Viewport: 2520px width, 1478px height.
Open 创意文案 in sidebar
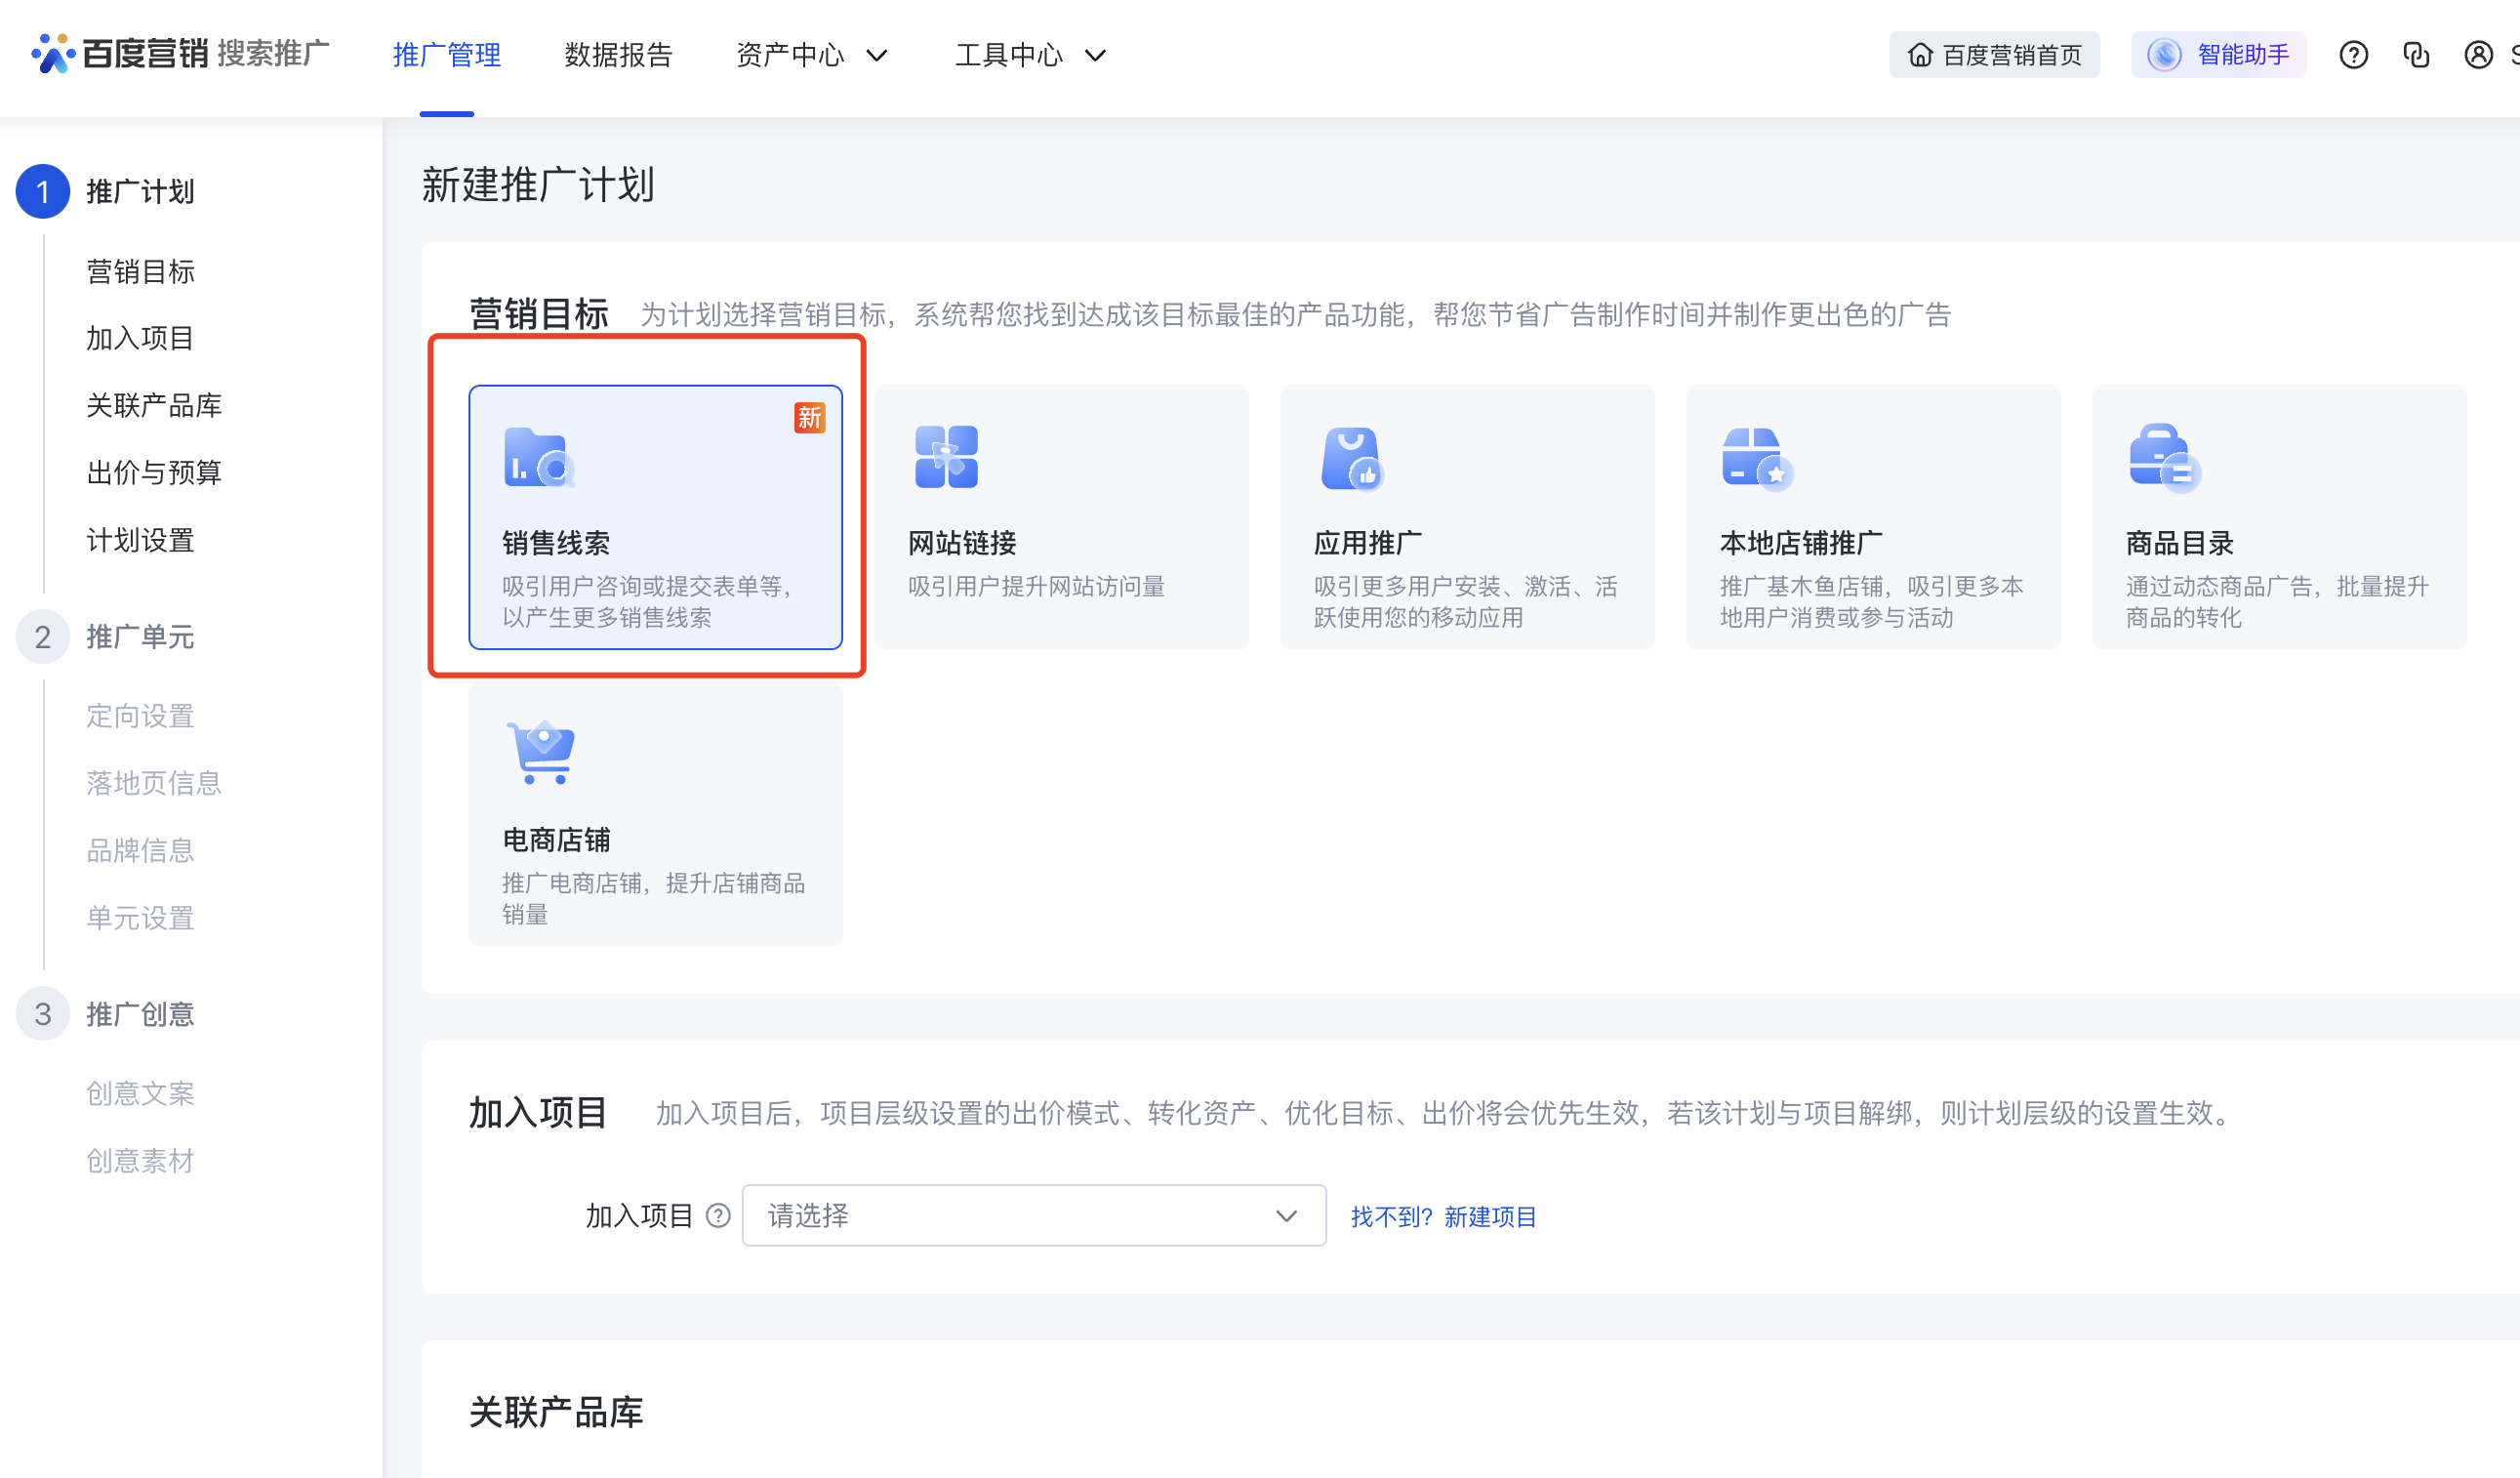coord(140,1093)
